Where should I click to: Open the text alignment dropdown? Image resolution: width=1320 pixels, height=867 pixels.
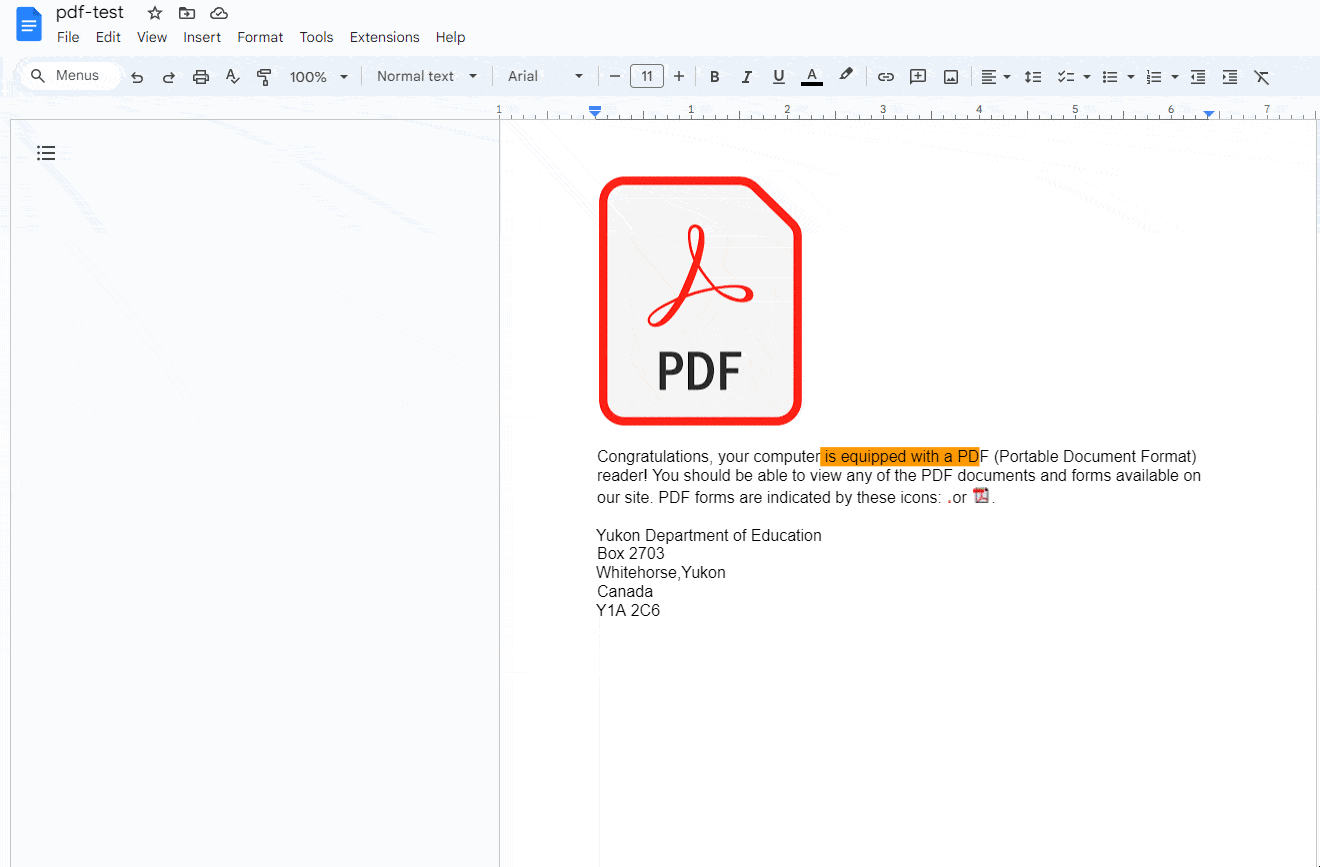click(996, 77)
